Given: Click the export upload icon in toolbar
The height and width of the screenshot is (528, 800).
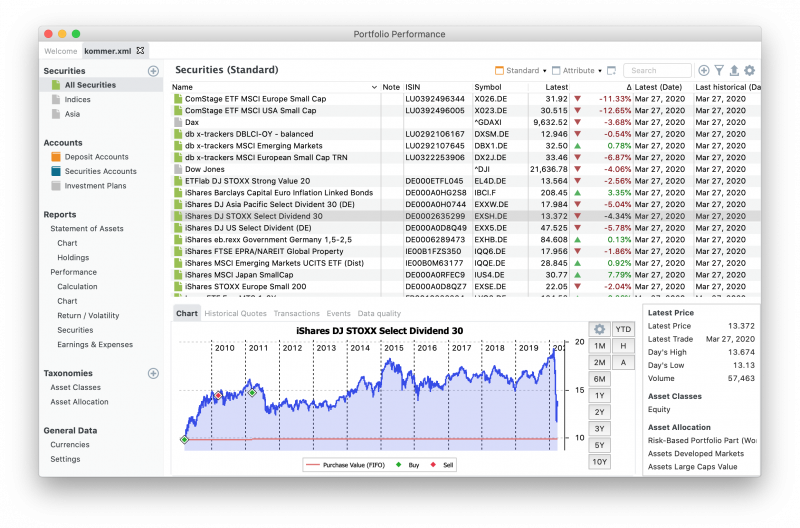Looking at the screenshot, I should tap(734, 70).
